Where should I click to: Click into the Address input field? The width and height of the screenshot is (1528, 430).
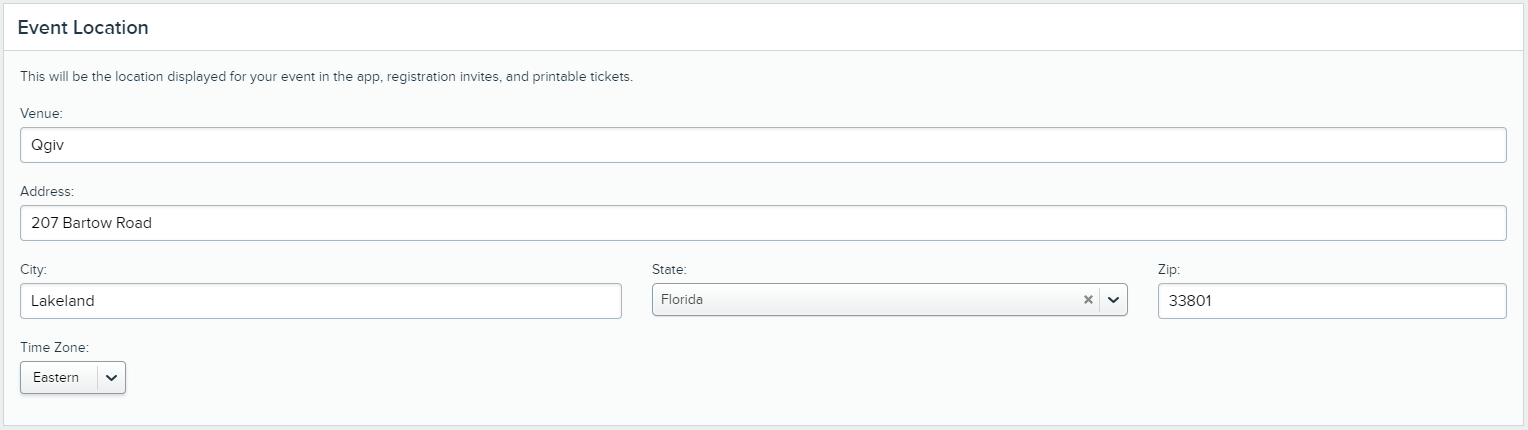pos(763,223)
